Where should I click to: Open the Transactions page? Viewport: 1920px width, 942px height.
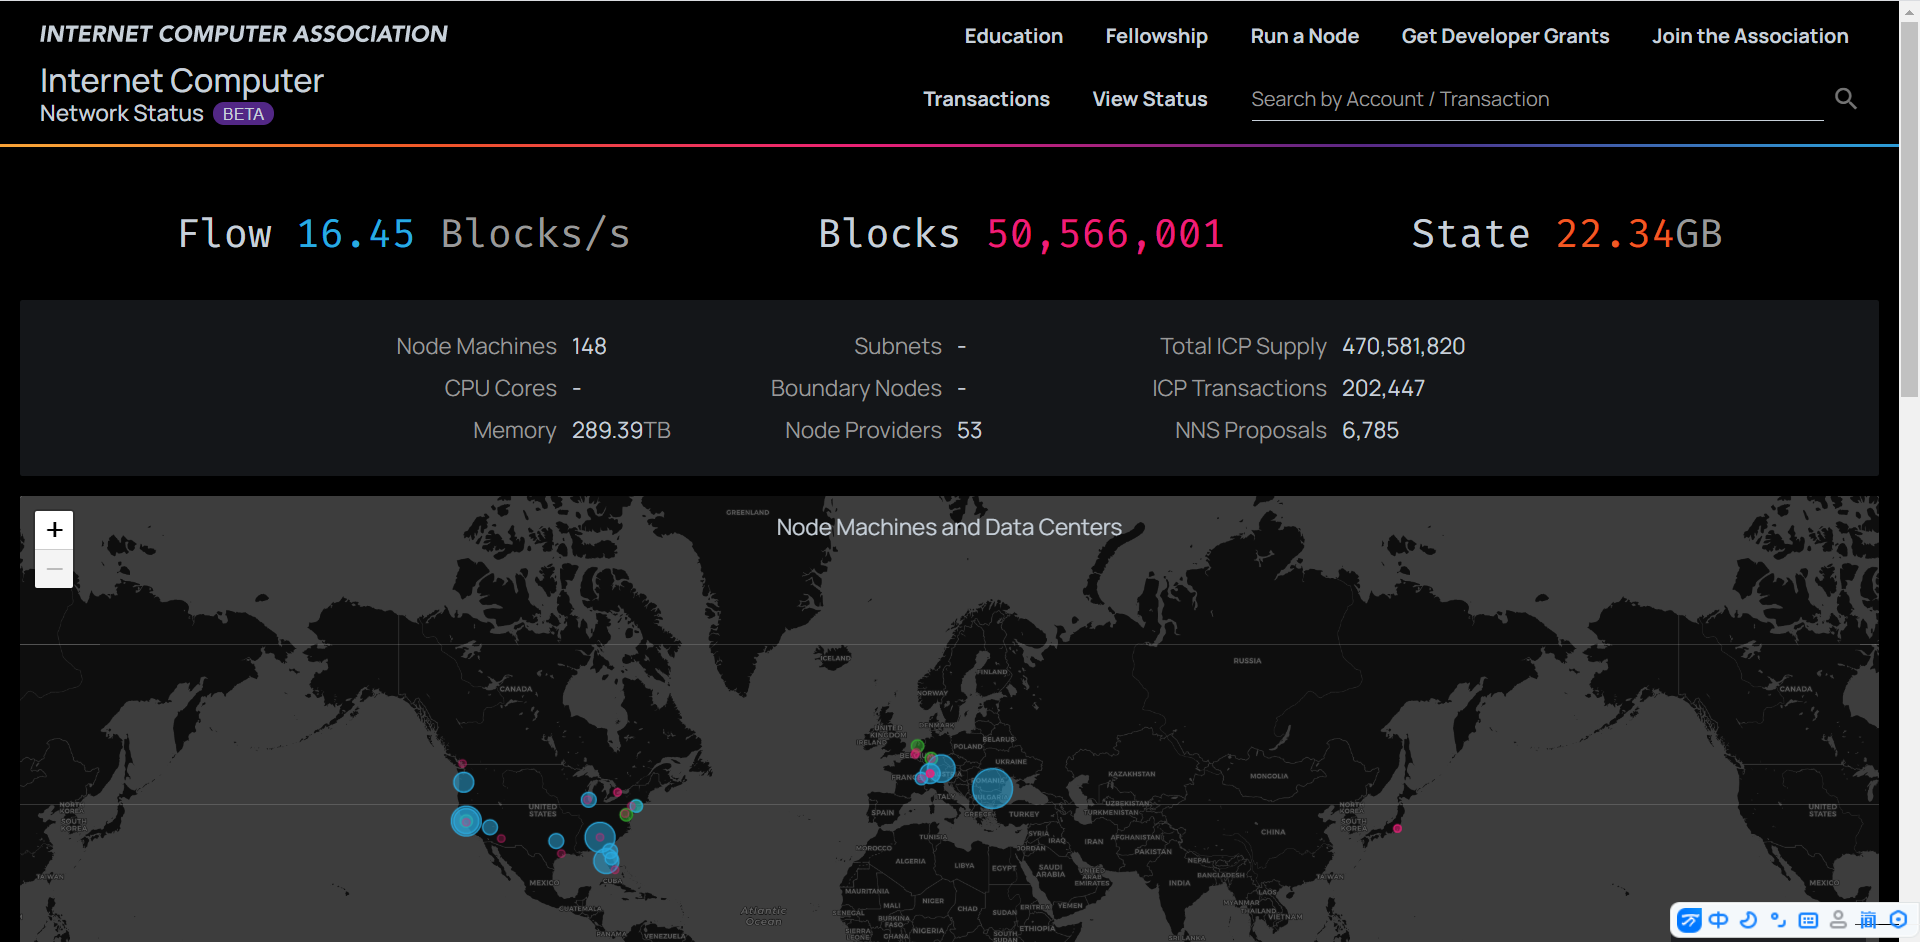[986, 99]
